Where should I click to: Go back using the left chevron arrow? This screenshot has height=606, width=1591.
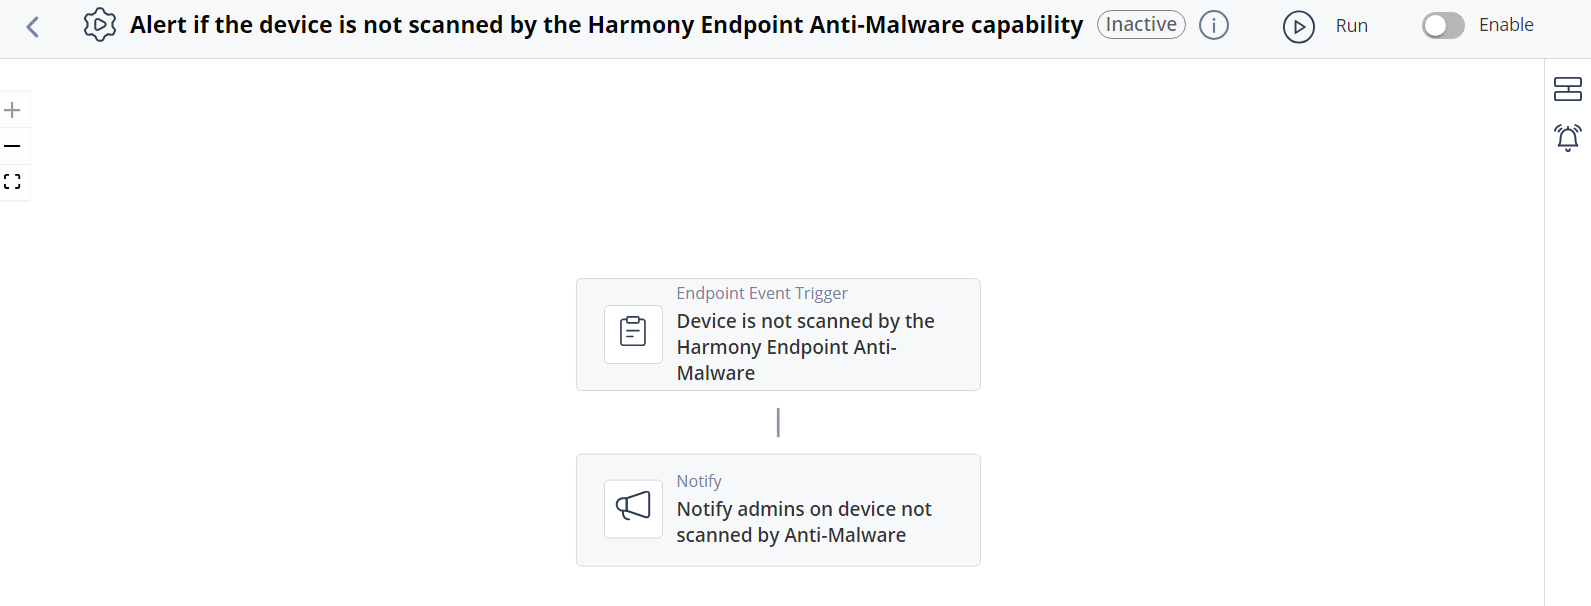tap(33, 27)
